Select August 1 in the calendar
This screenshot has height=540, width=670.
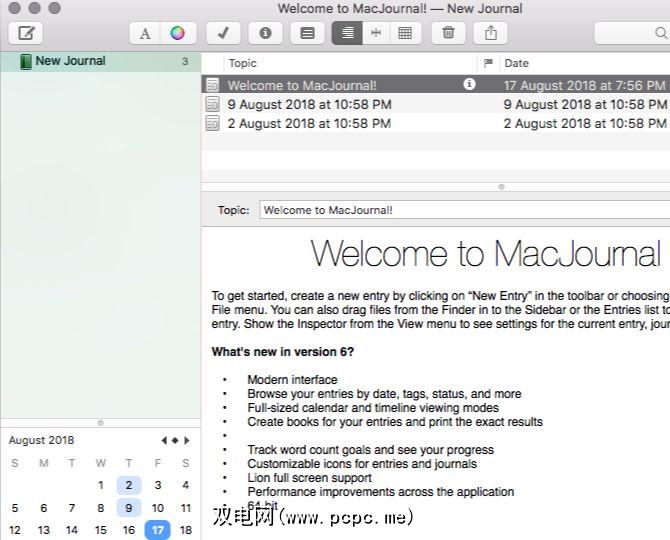point(101,485)
